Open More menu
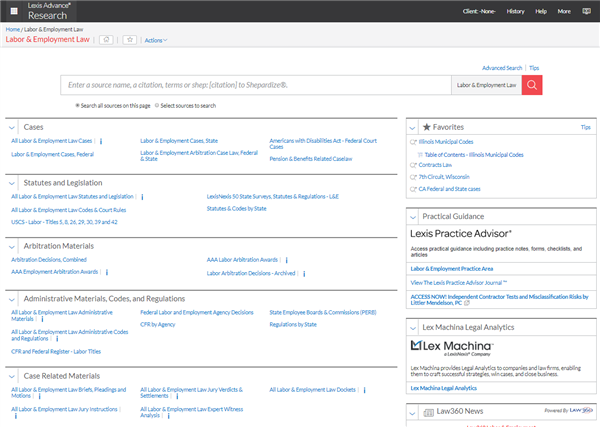 (564, 11)
